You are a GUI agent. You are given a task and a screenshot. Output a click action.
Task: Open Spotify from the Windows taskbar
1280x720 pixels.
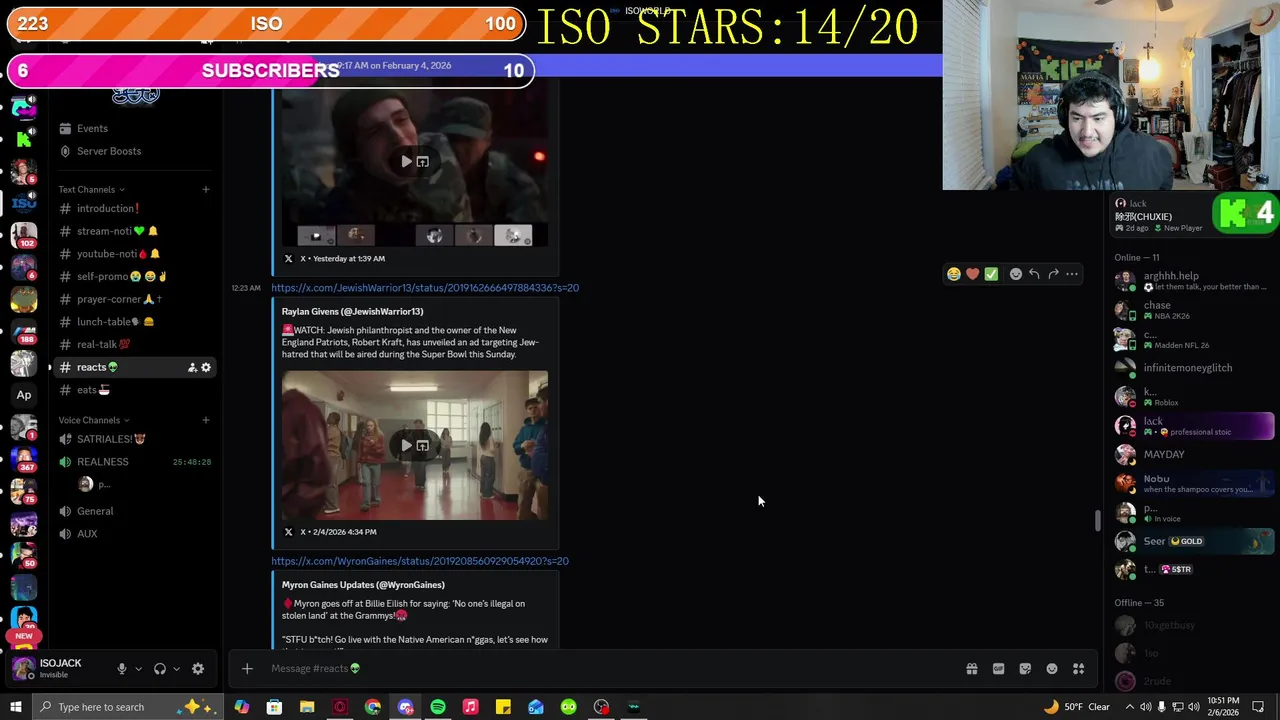pos(438,707)
